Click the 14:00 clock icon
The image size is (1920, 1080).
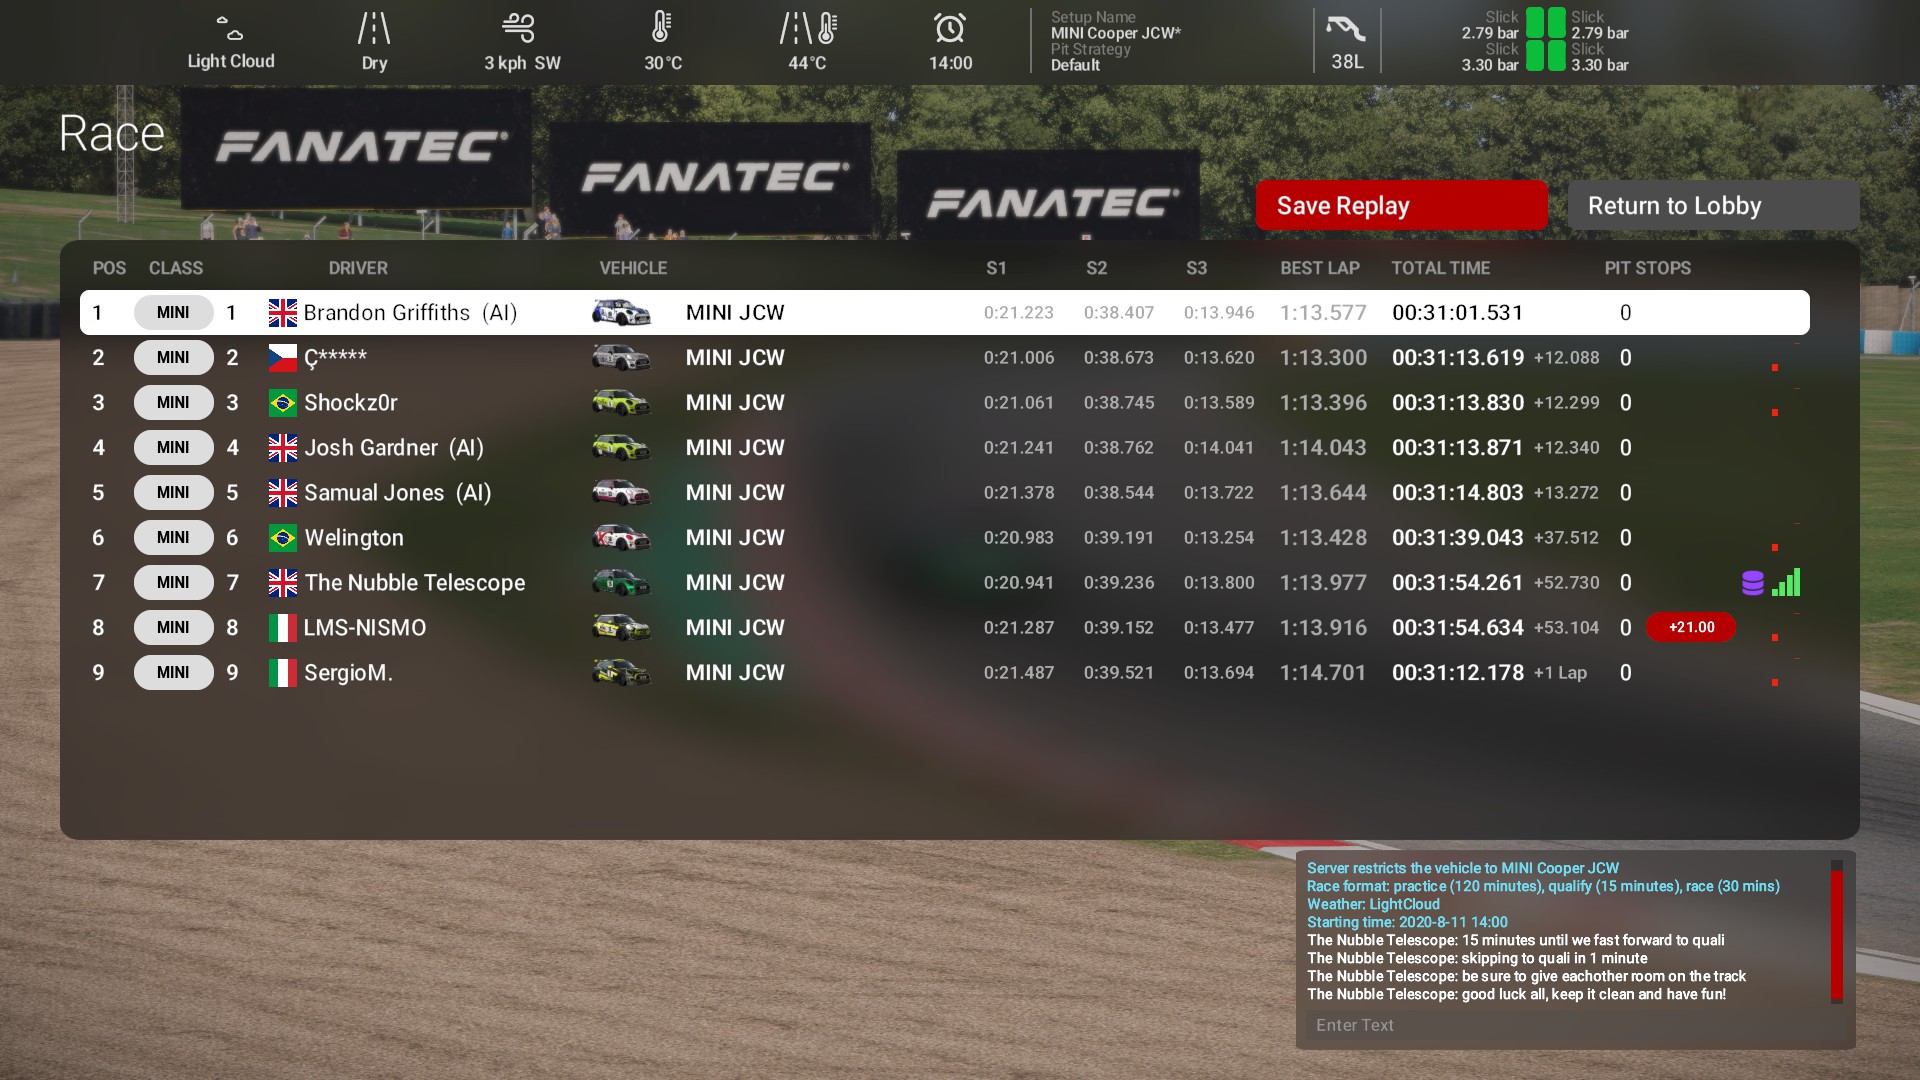point(950,28)
